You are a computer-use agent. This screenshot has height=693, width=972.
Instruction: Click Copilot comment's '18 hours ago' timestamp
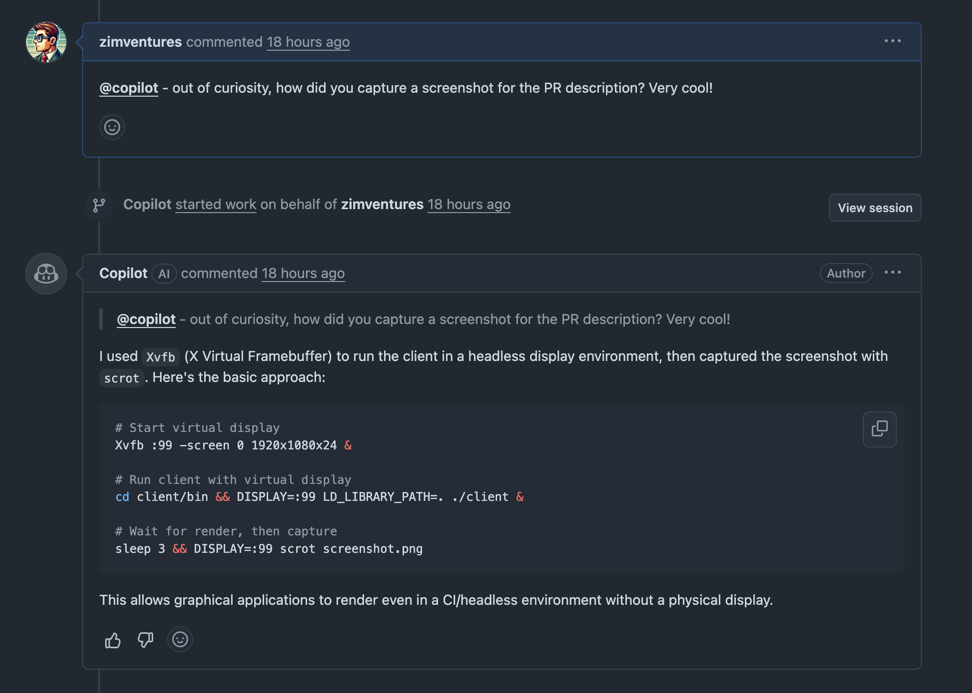click(x=303, y=273)
